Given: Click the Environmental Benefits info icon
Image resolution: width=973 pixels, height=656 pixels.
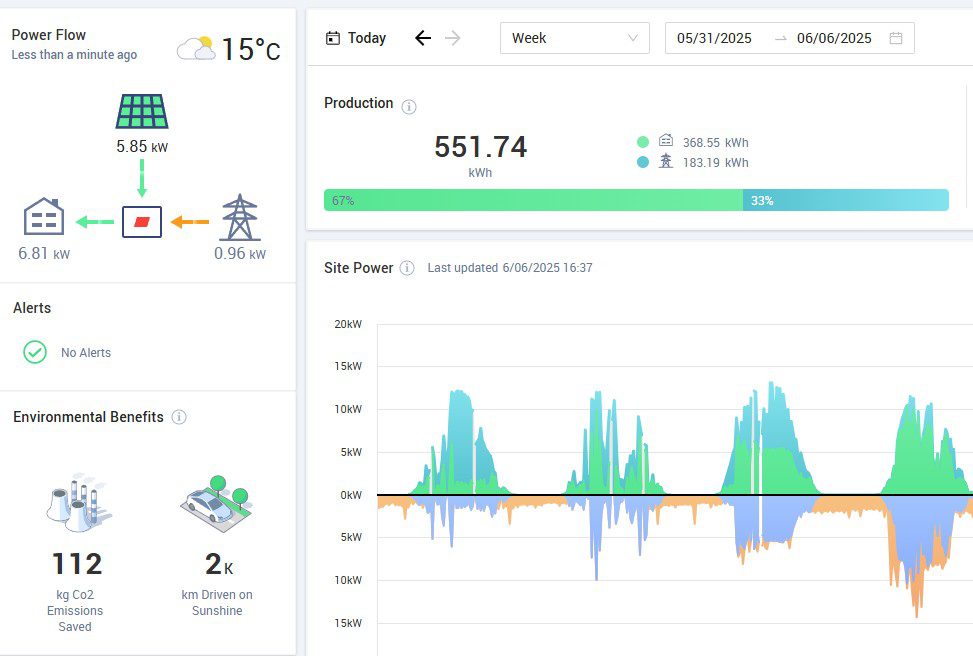Looking at the screenshot, I should click(179, 417).
